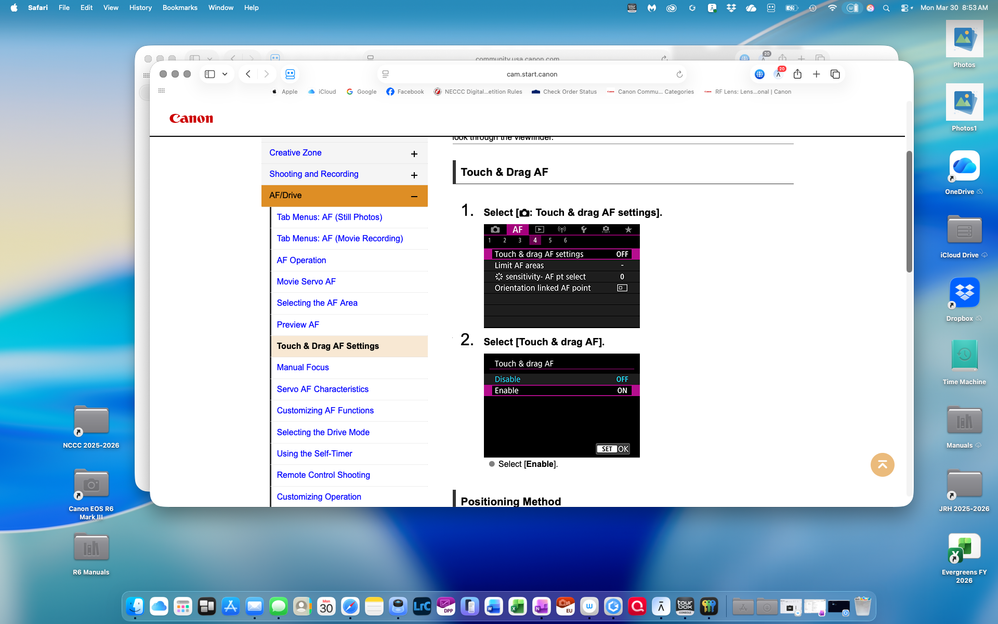Open Tab Menus: AF (Movie Recording) page
The width and height of the screenshot is (998, 624).
[340, 239]
